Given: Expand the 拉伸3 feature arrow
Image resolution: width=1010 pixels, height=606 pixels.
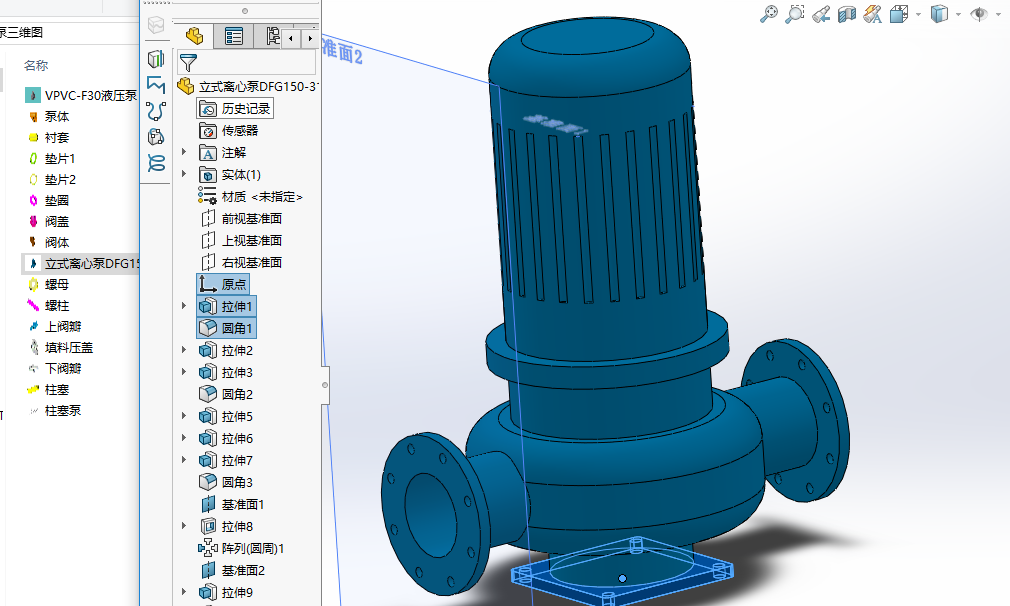Looking at the screenshot, I should 184,372.
